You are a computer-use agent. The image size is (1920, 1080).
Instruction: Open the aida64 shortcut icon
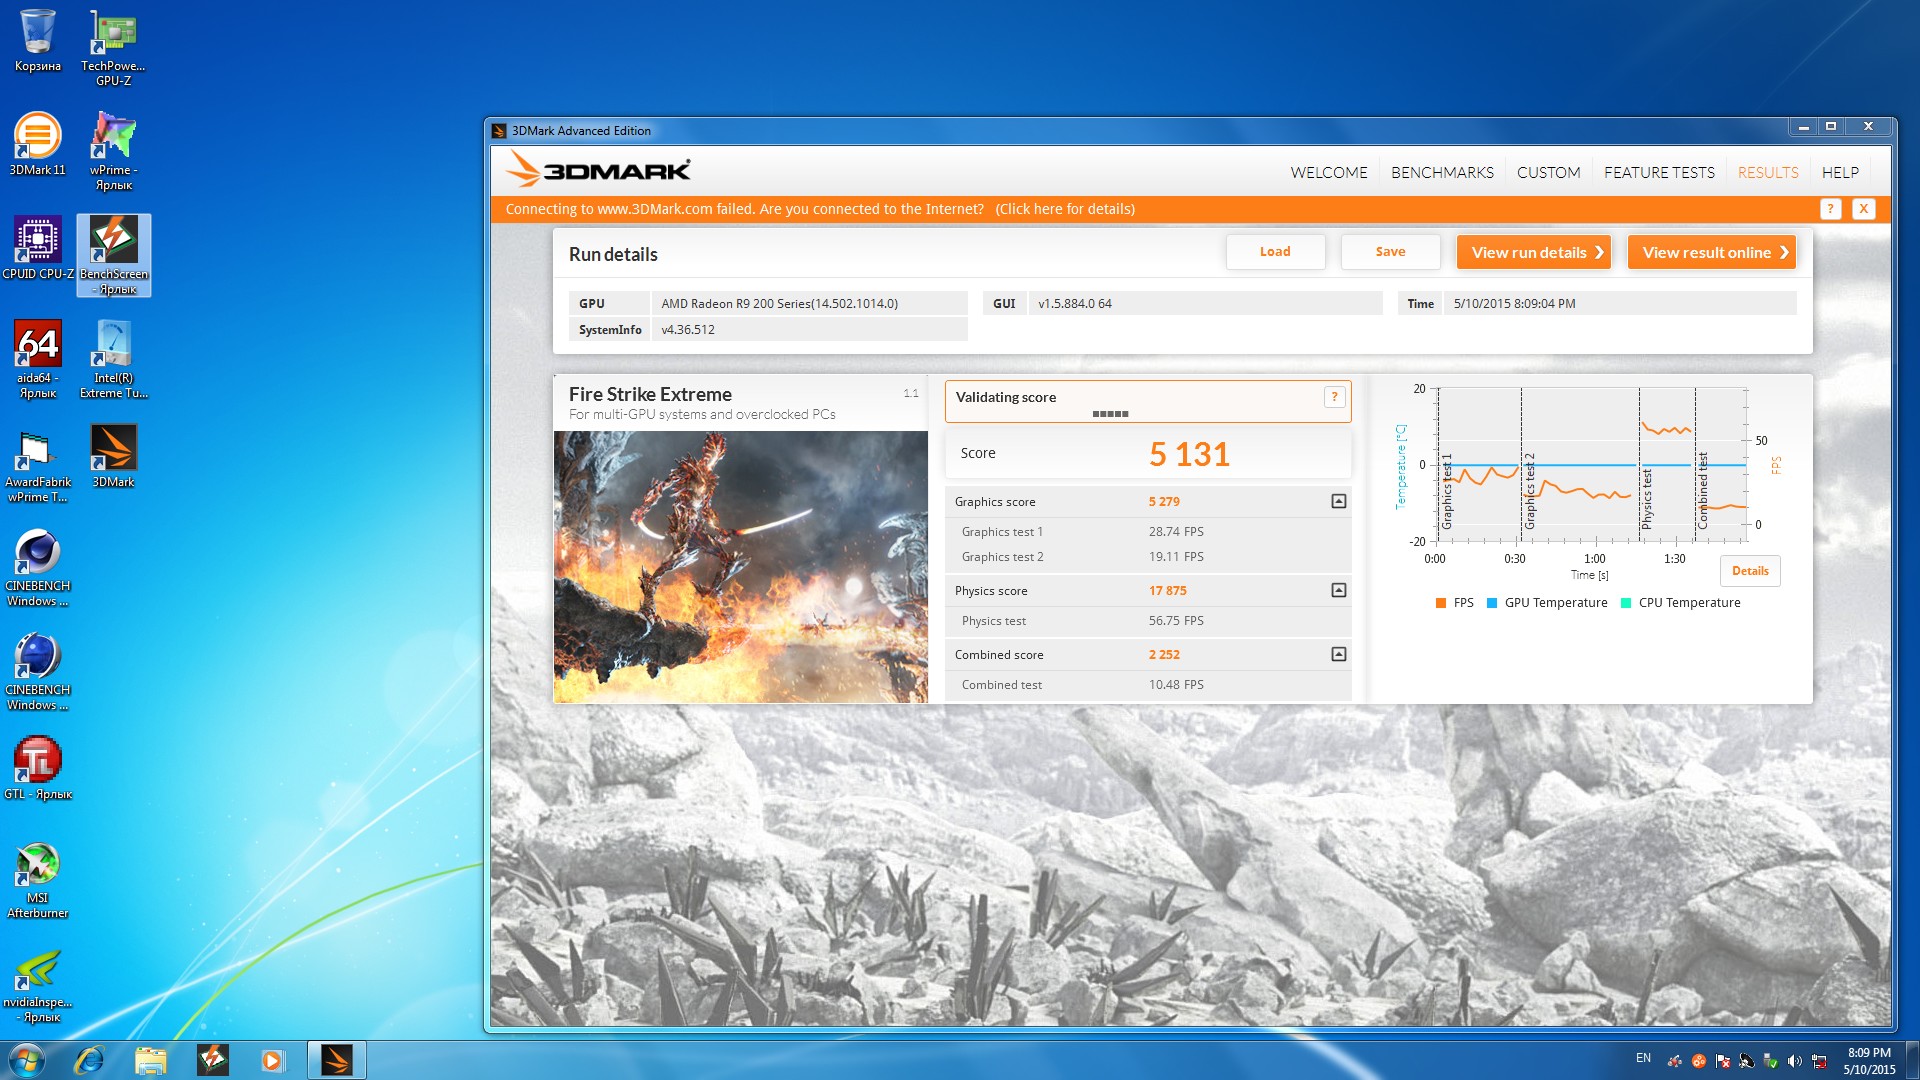pyautogui.click(x=38, y=359)
